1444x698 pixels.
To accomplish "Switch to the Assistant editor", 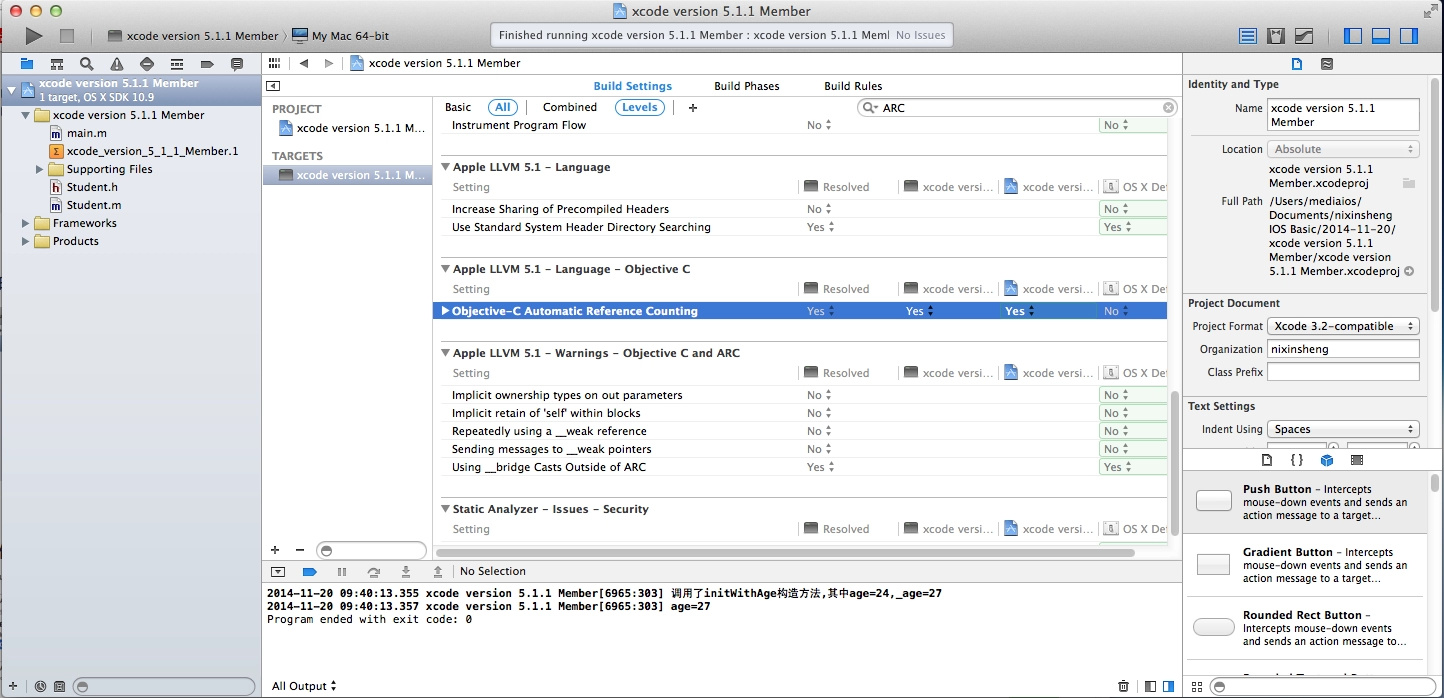I will pyautogui.click(x=1276, y=36).
